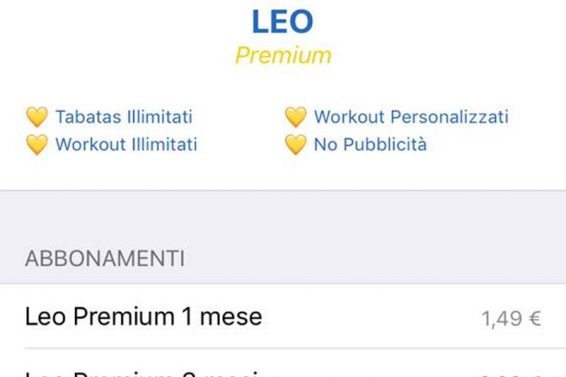The height and width of the screenshot is (377, 566).
Task: Click the heart icon next to No Pubblicità
Action: [x=296, y=144]
